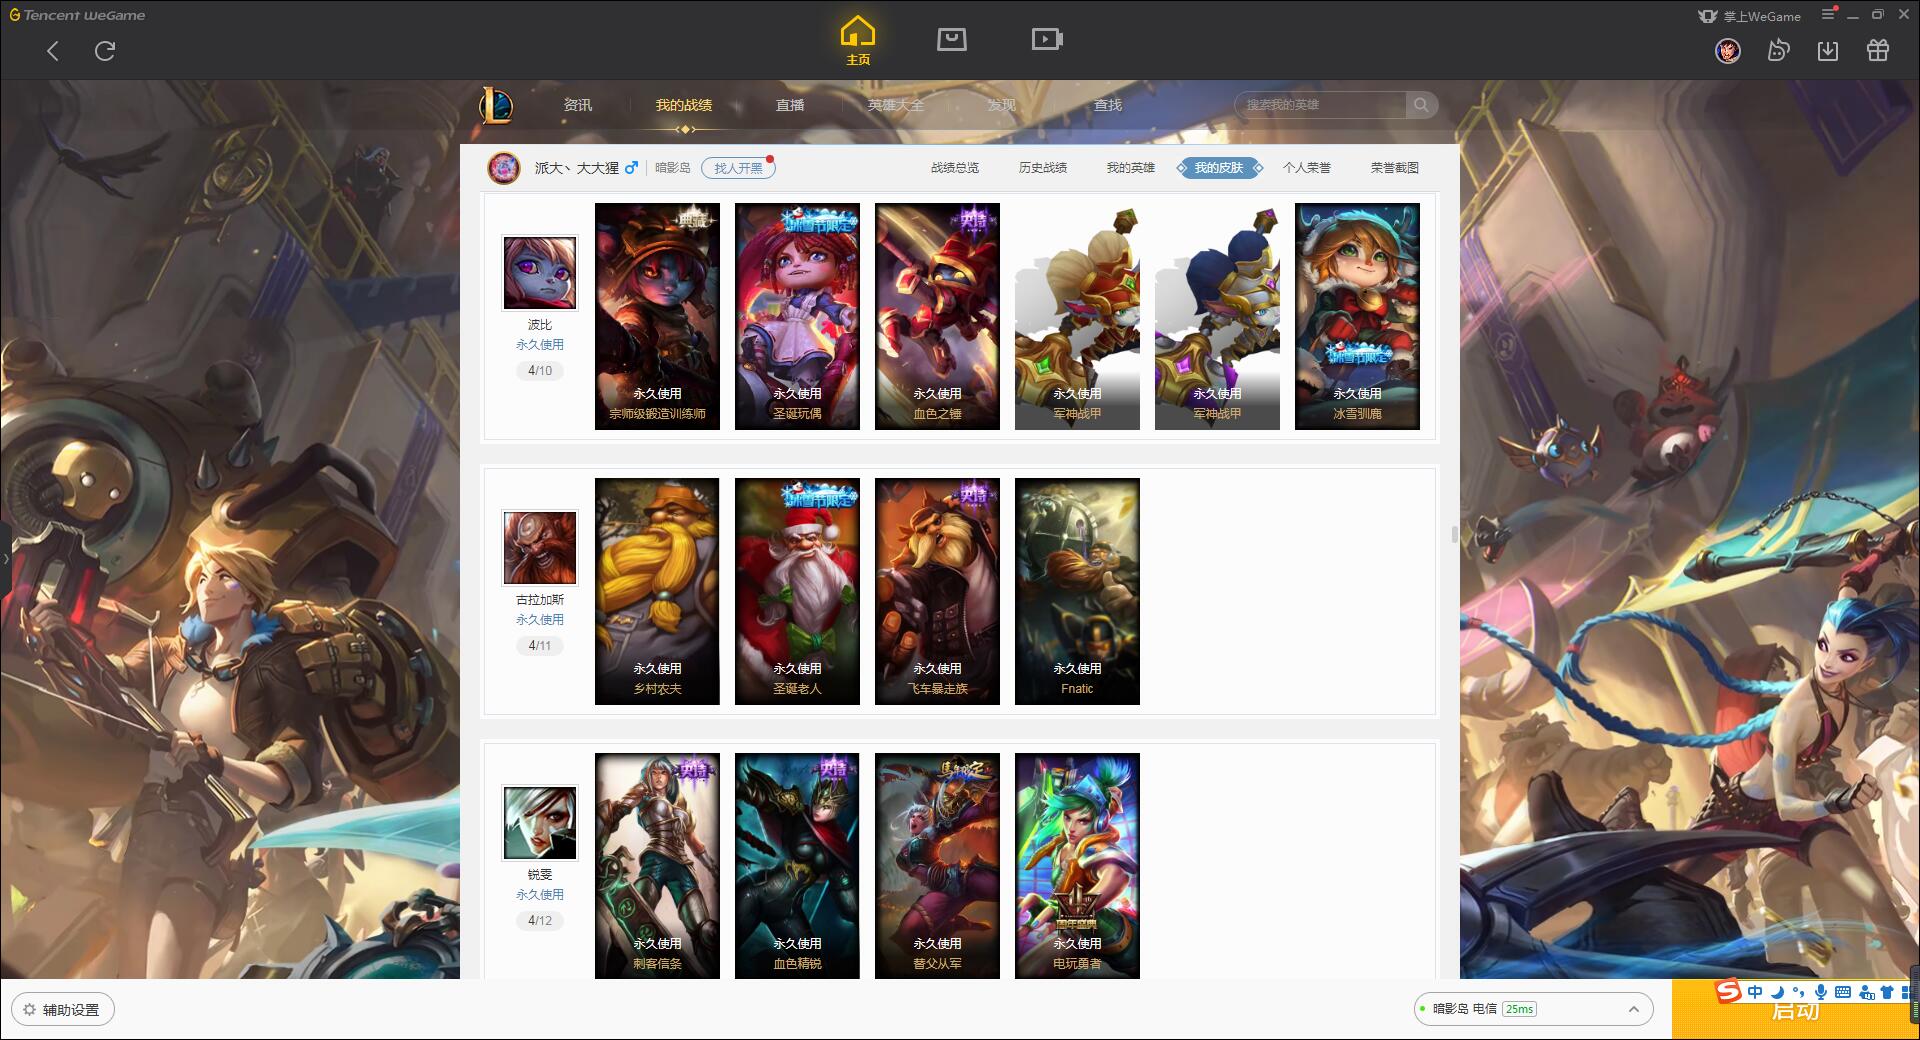Viewport: 1920px width, 1040px height.
Task: Switch to the 我的战绩 tab
Action: tap(684, 105)
